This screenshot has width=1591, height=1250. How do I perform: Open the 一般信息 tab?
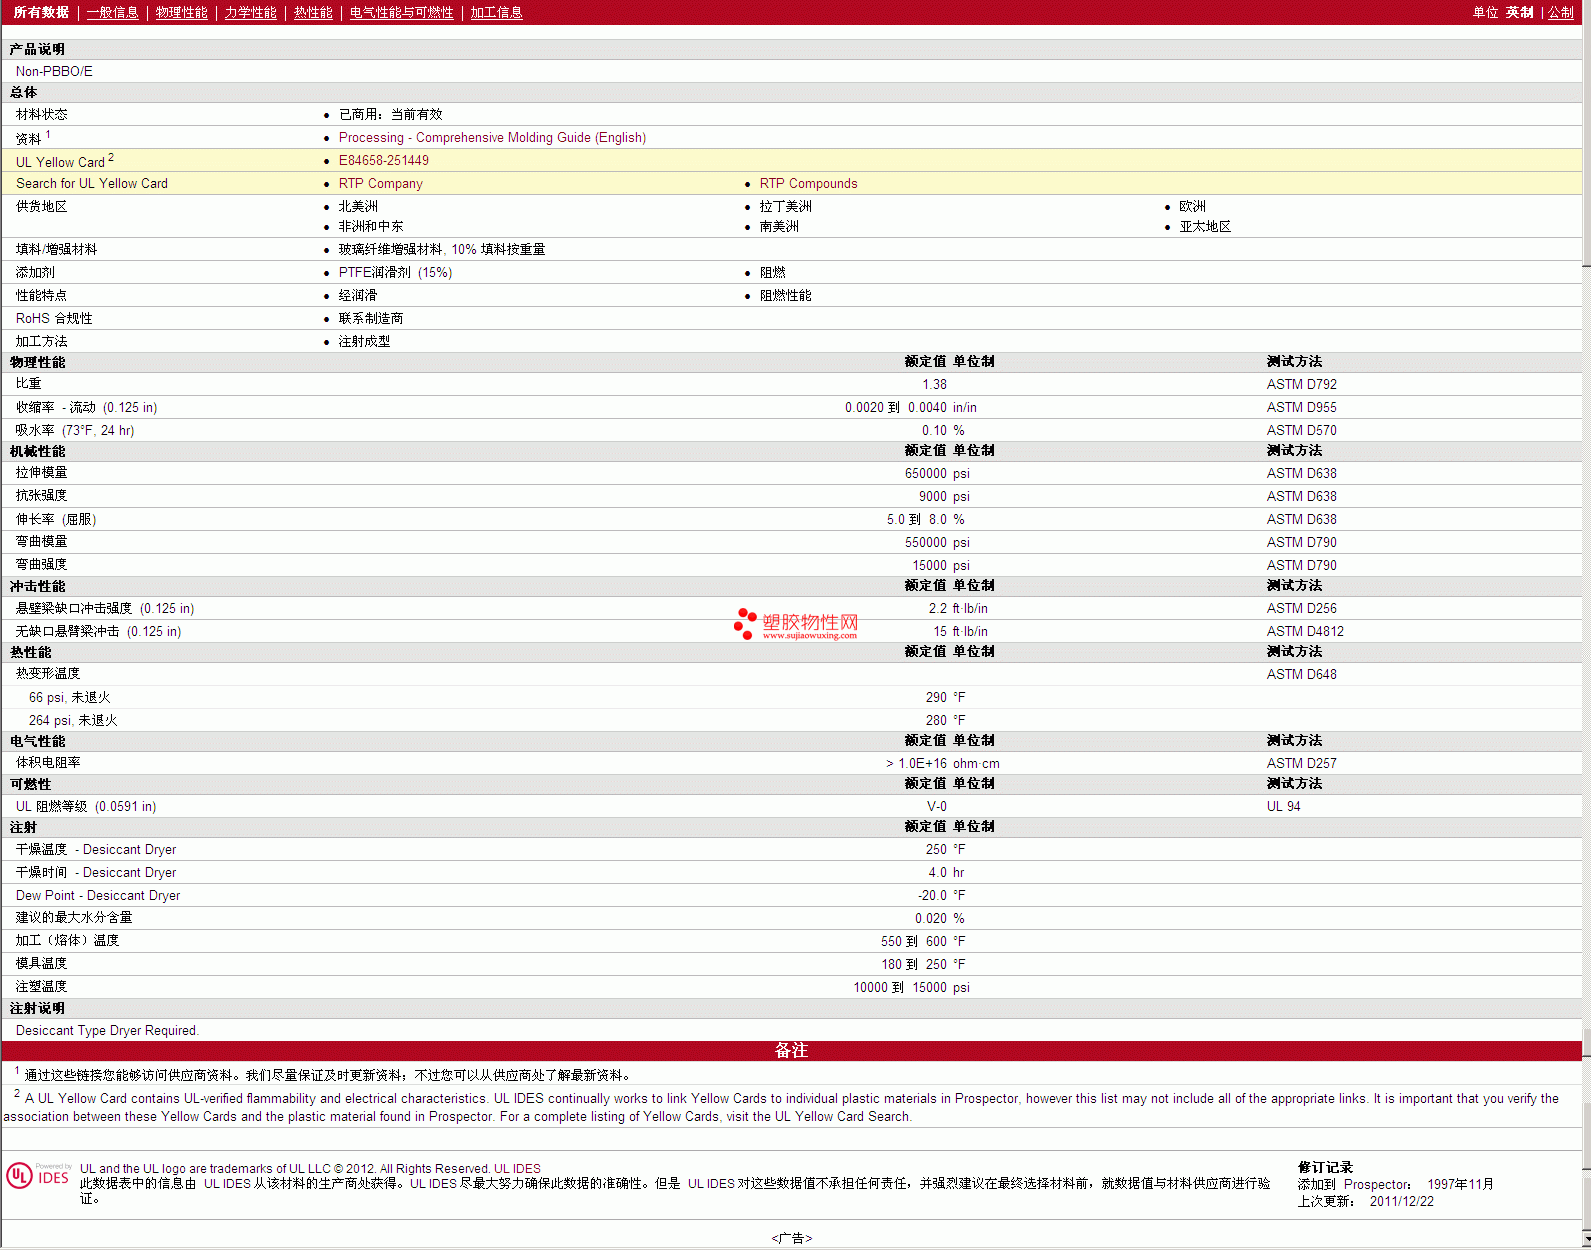112,13
